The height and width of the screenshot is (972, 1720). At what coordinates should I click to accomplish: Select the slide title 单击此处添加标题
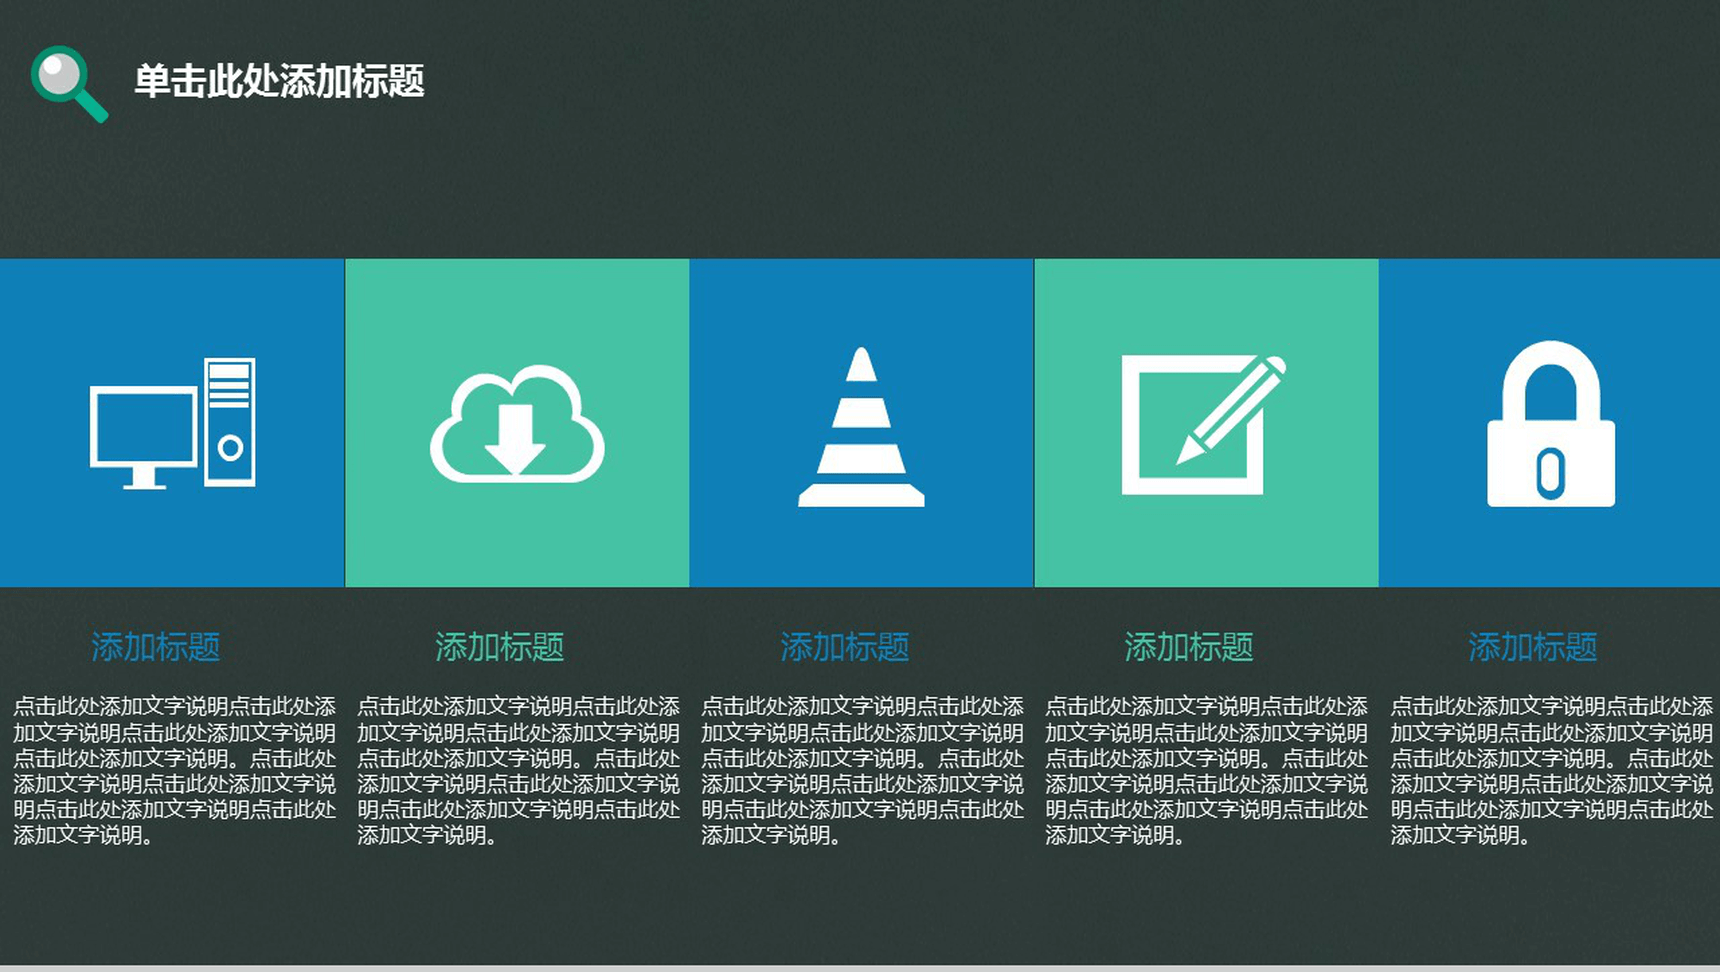[279, 81]
